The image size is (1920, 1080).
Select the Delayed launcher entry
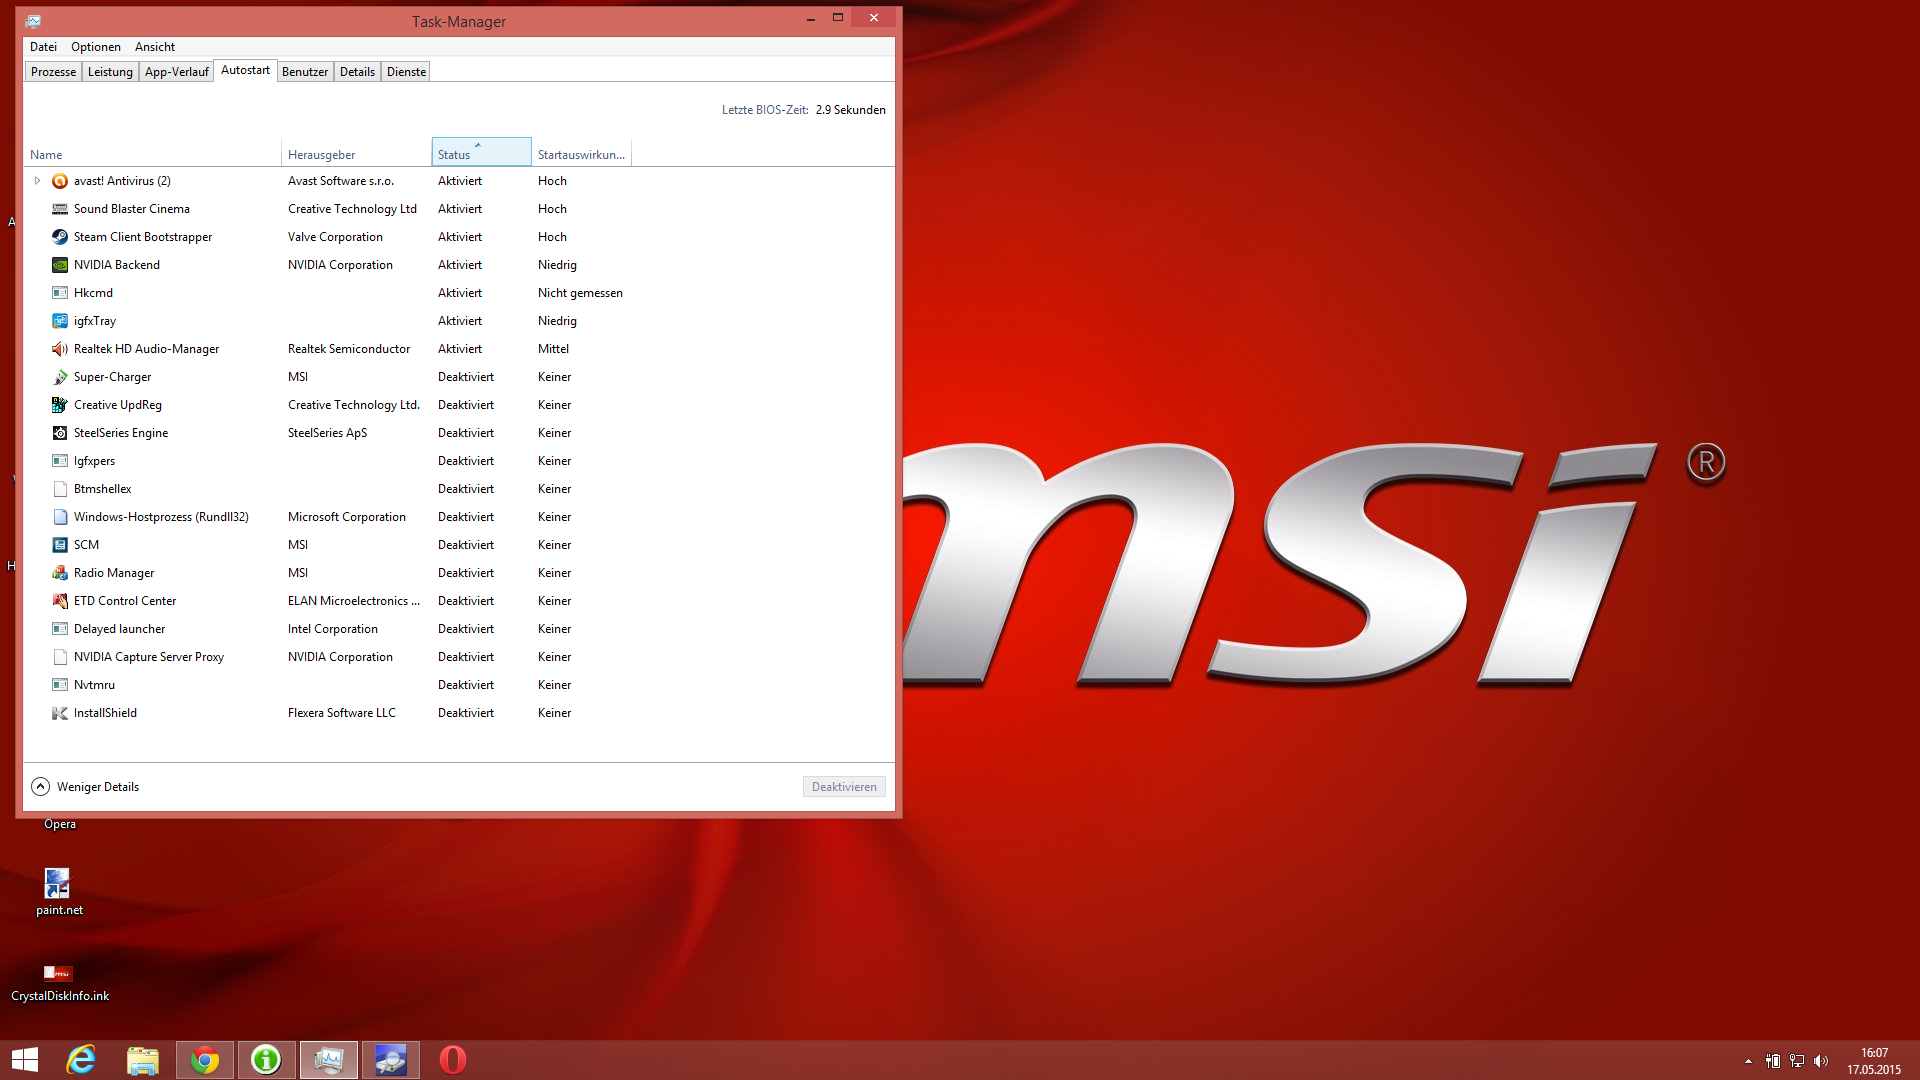point(119,629)
